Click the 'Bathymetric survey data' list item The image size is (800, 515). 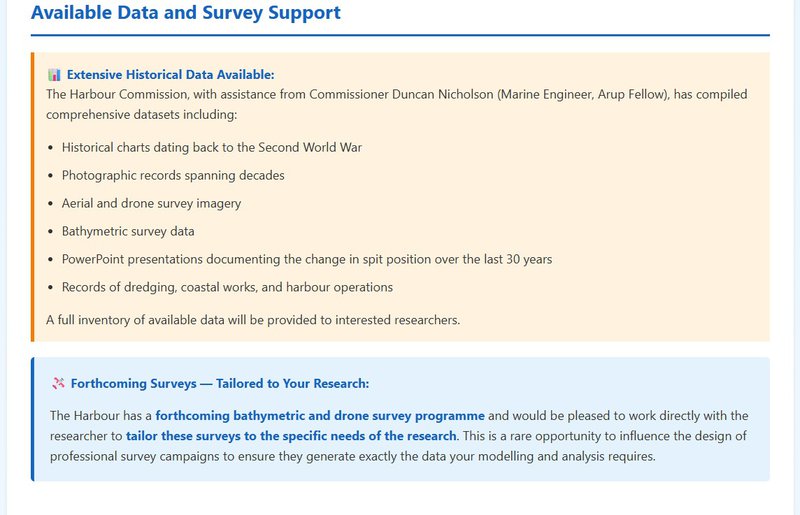click(x=128, y=232)
